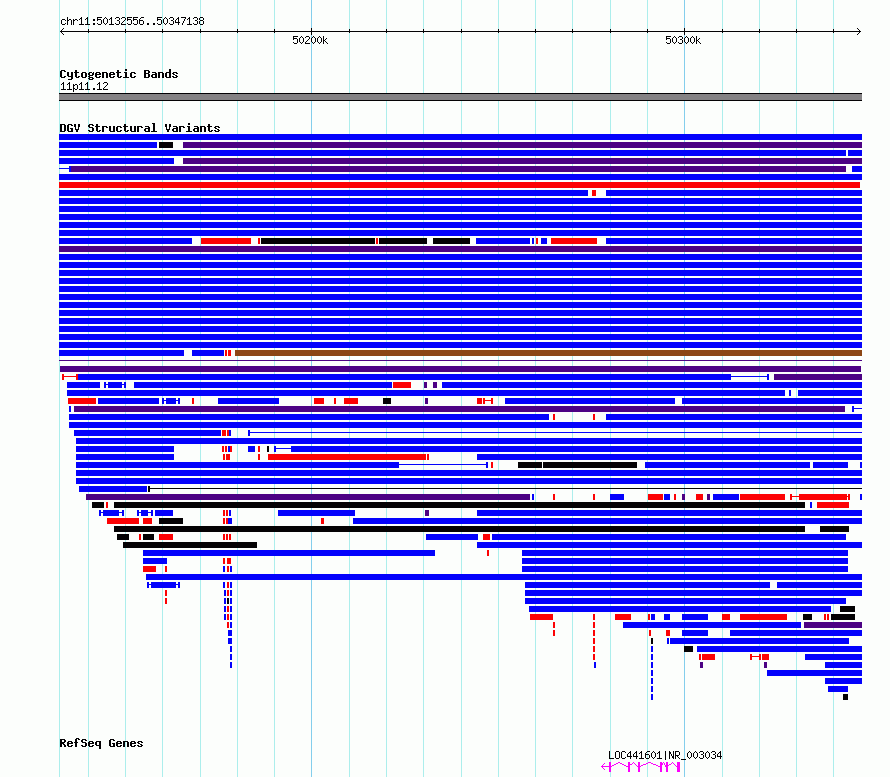
Task: Click the LOC441601|NR_003034 gene label
Action: click(665, 755)
